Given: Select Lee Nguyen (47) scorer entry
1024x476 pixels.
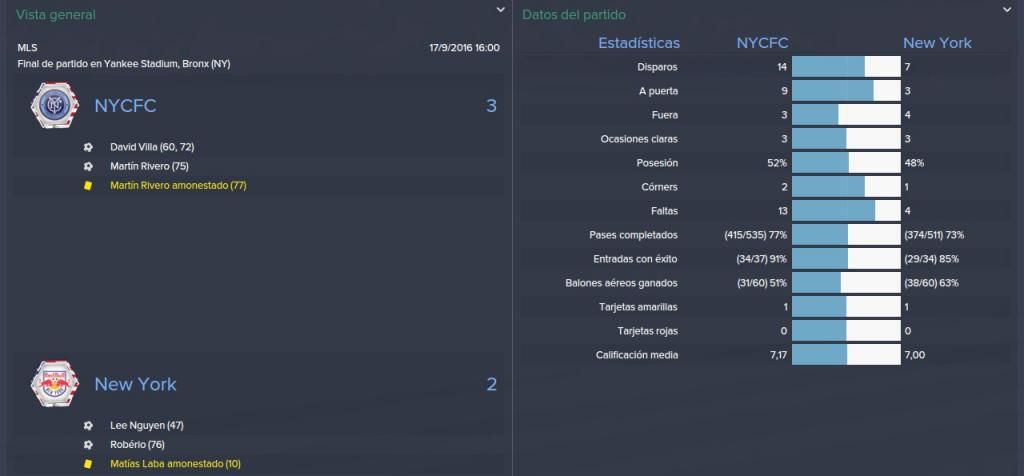Looking at the screenshot, I should point(147,426).
